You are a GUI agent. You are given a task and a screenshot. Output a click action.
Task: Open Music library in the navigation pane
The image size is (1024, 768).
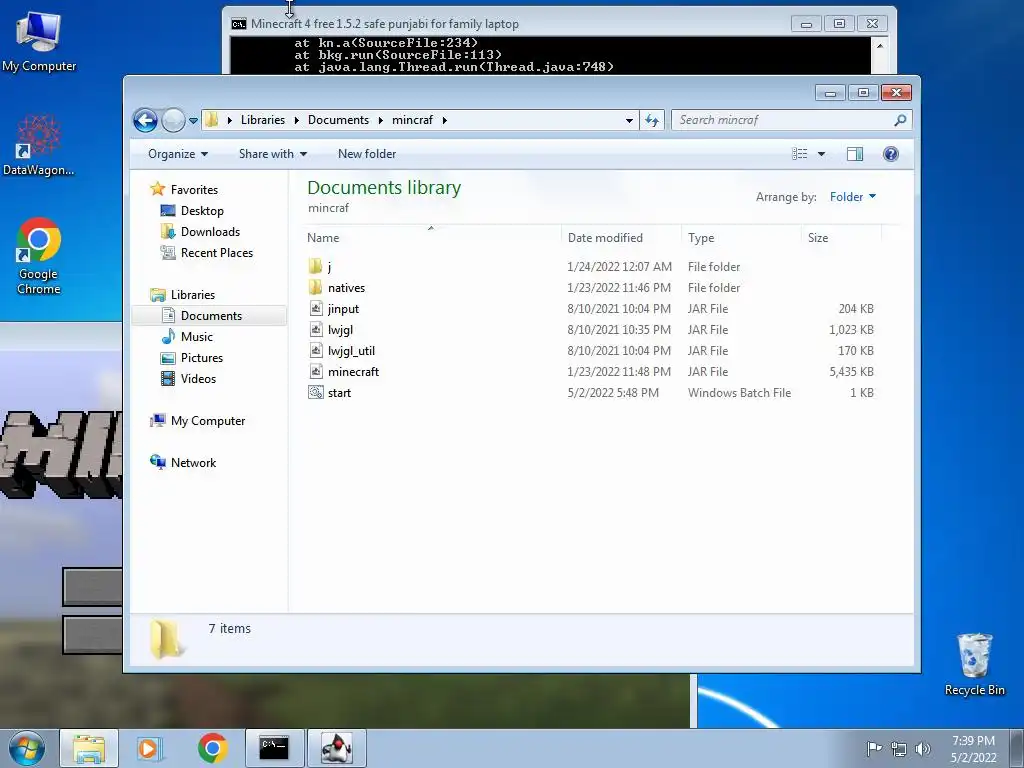pyautogui.click(x=197, y=337)
